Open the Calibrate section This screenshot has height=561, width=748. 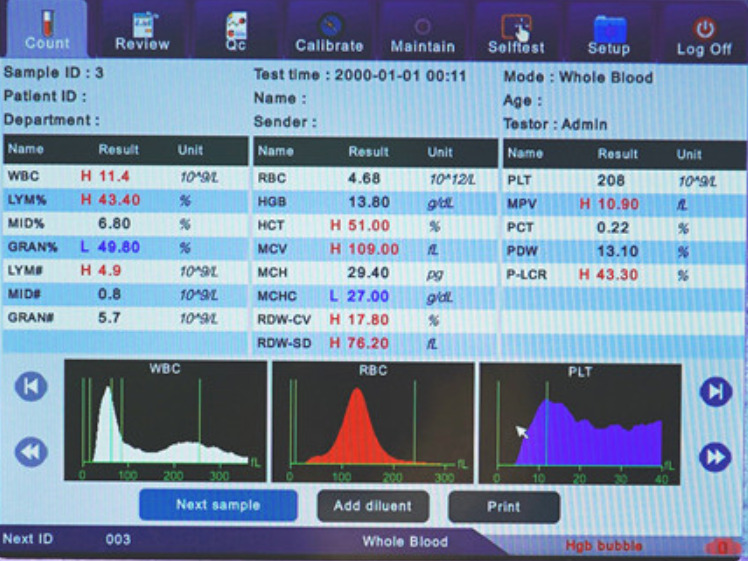pyautogui.click(x=329, y=31)
